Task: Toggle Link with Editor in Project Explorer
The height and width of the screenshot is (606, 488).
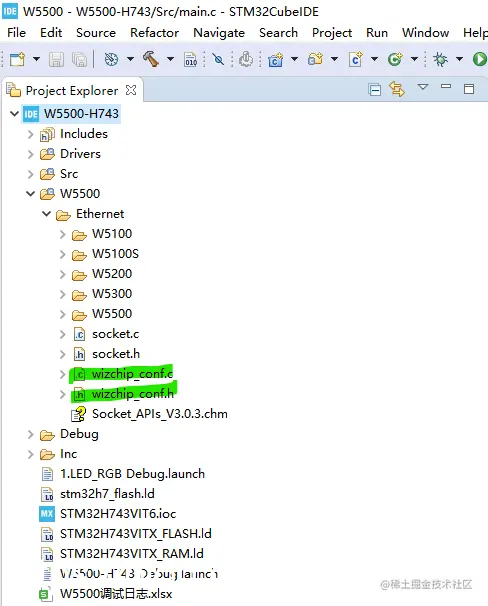Action: (397, 89)
